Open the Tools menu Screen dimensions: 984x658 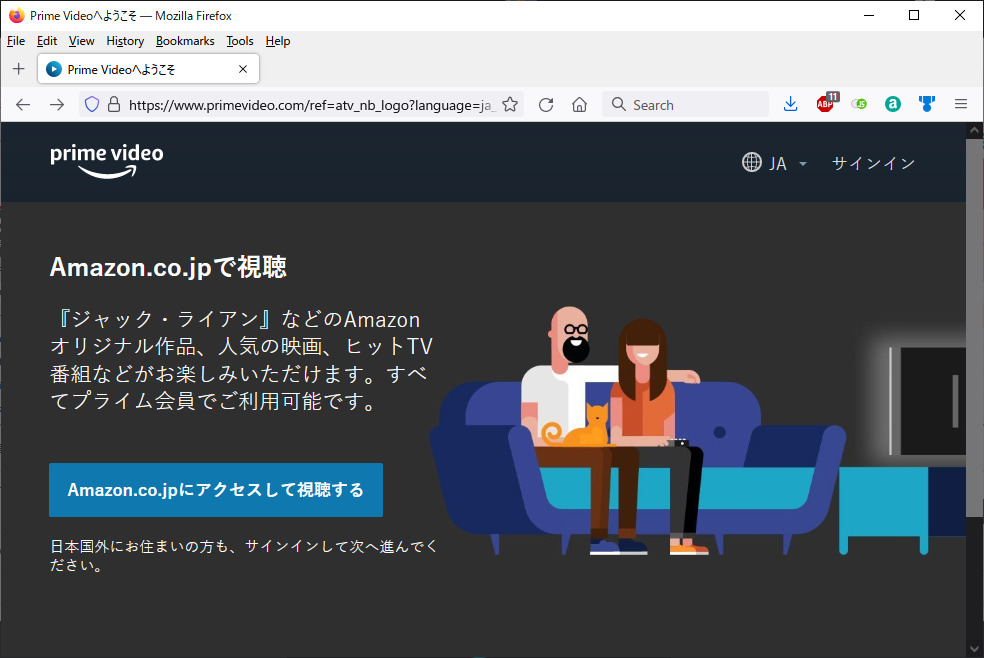(240, 41)
